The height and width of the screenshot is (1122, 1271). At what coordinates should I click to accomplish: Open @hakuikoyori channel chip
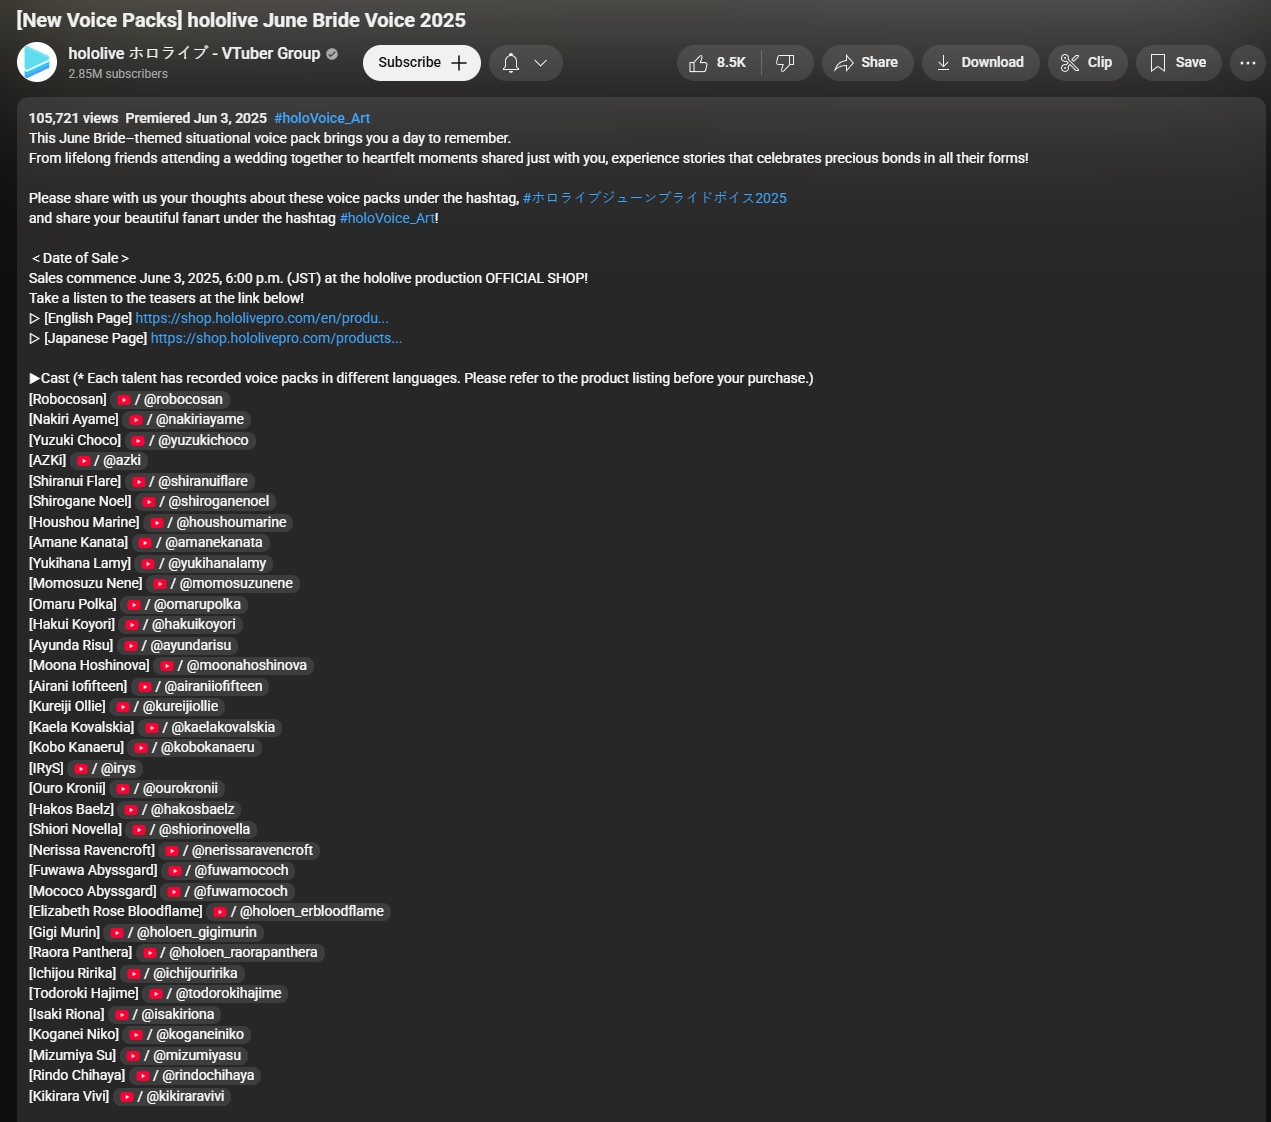tap(181, 624)
